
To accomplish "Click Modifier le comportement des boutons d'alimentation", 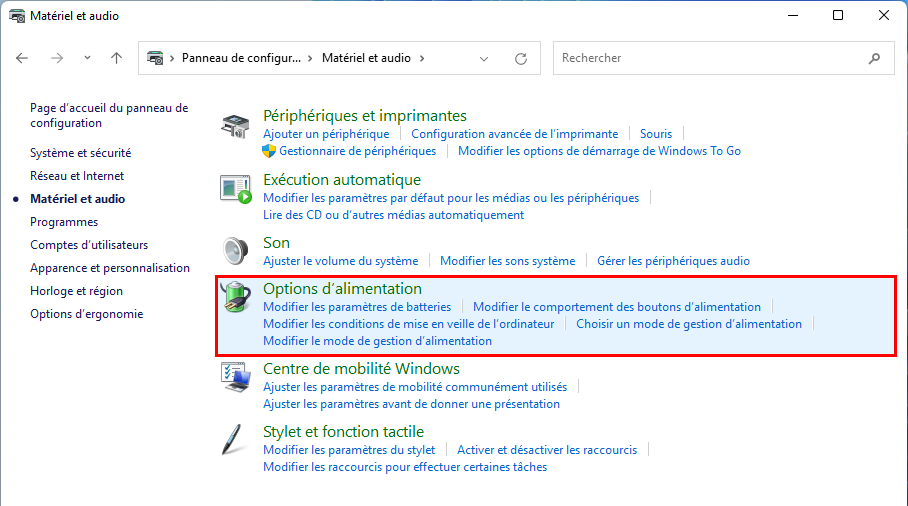I will click(x=617, y=307).
